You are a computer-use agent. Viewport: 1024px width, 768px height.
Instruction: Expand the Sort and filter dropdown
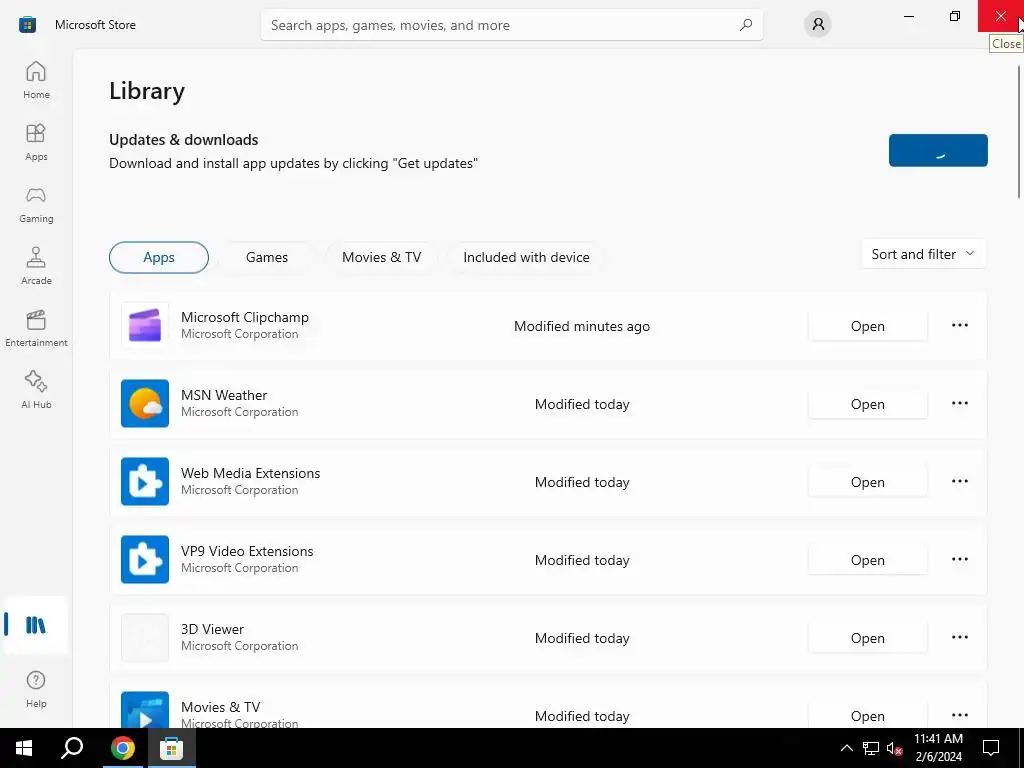923,254
